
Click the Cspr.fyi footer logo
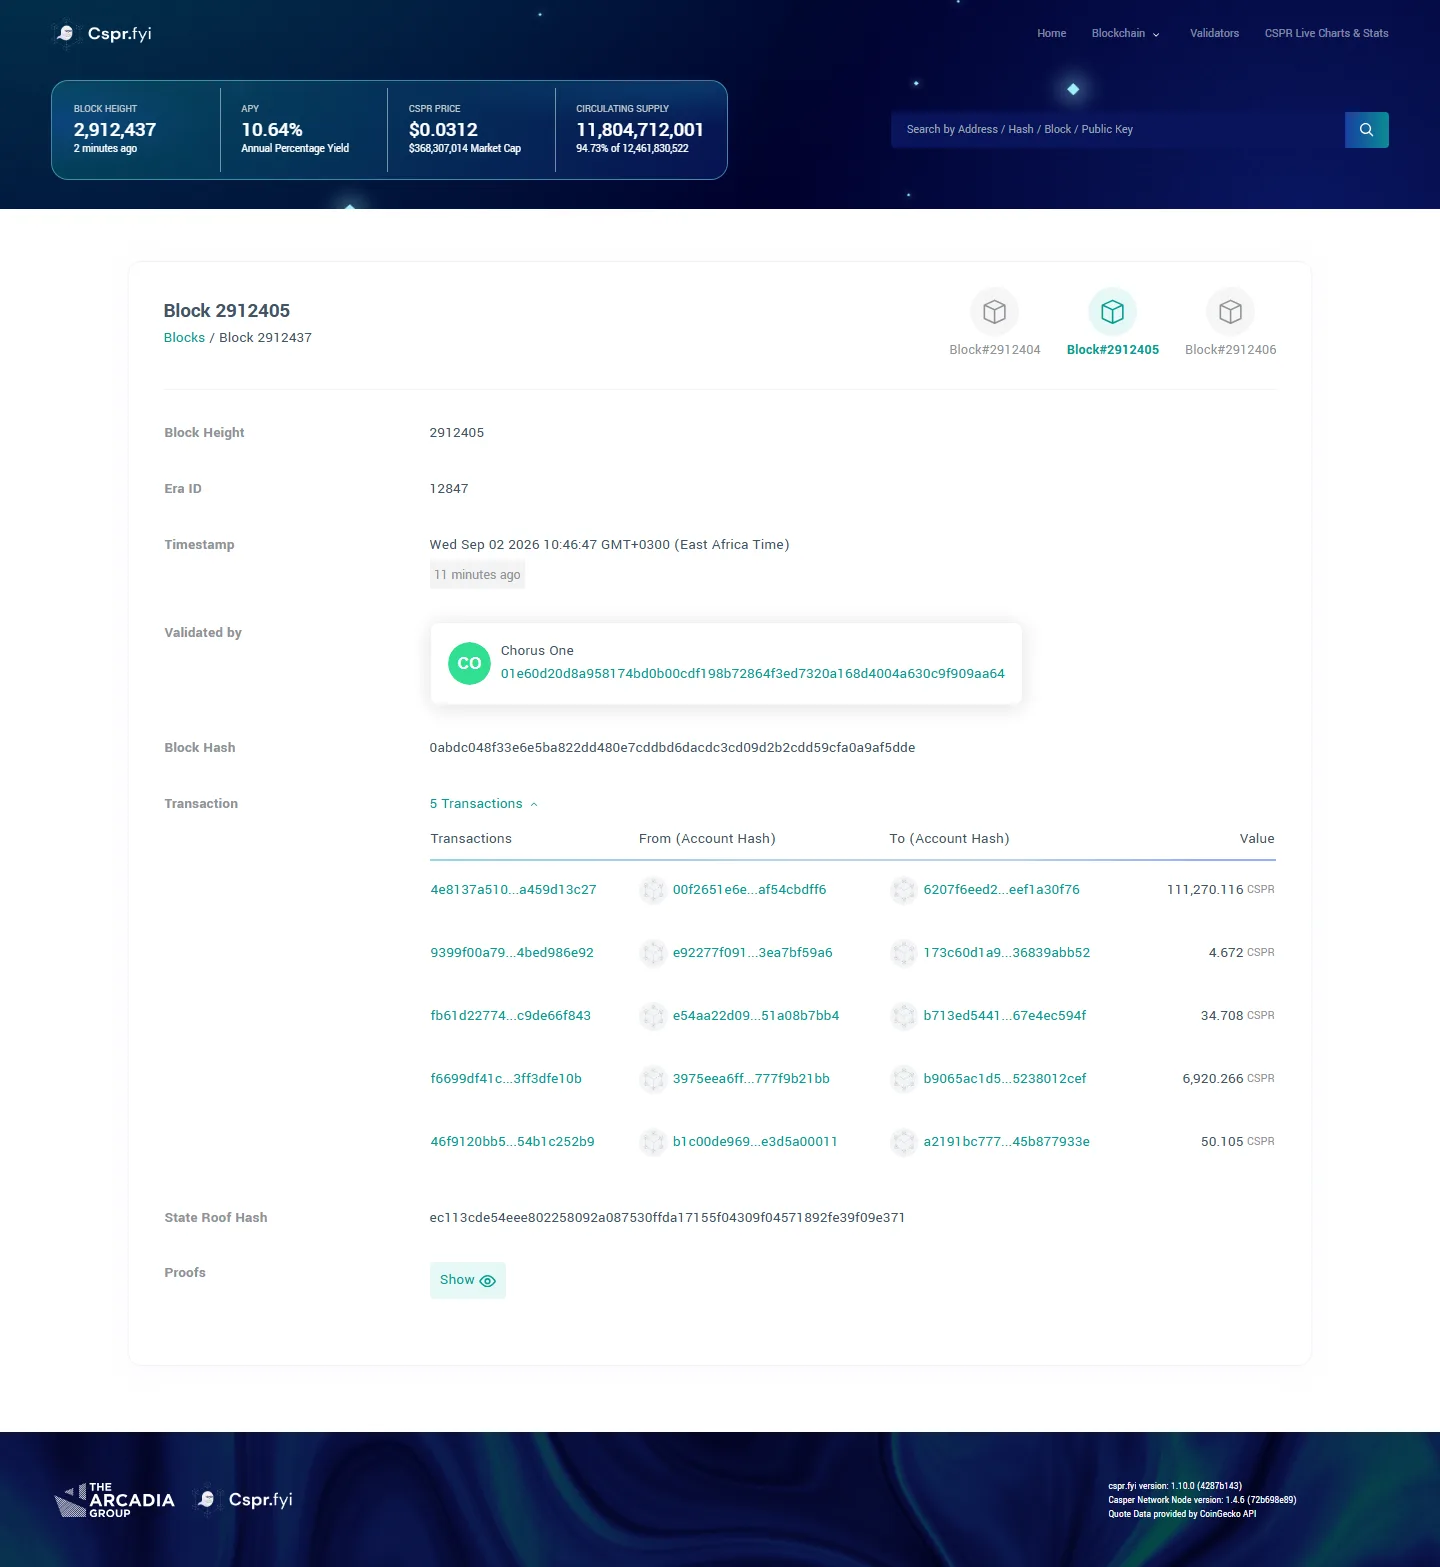click(x=244, y=1500)
